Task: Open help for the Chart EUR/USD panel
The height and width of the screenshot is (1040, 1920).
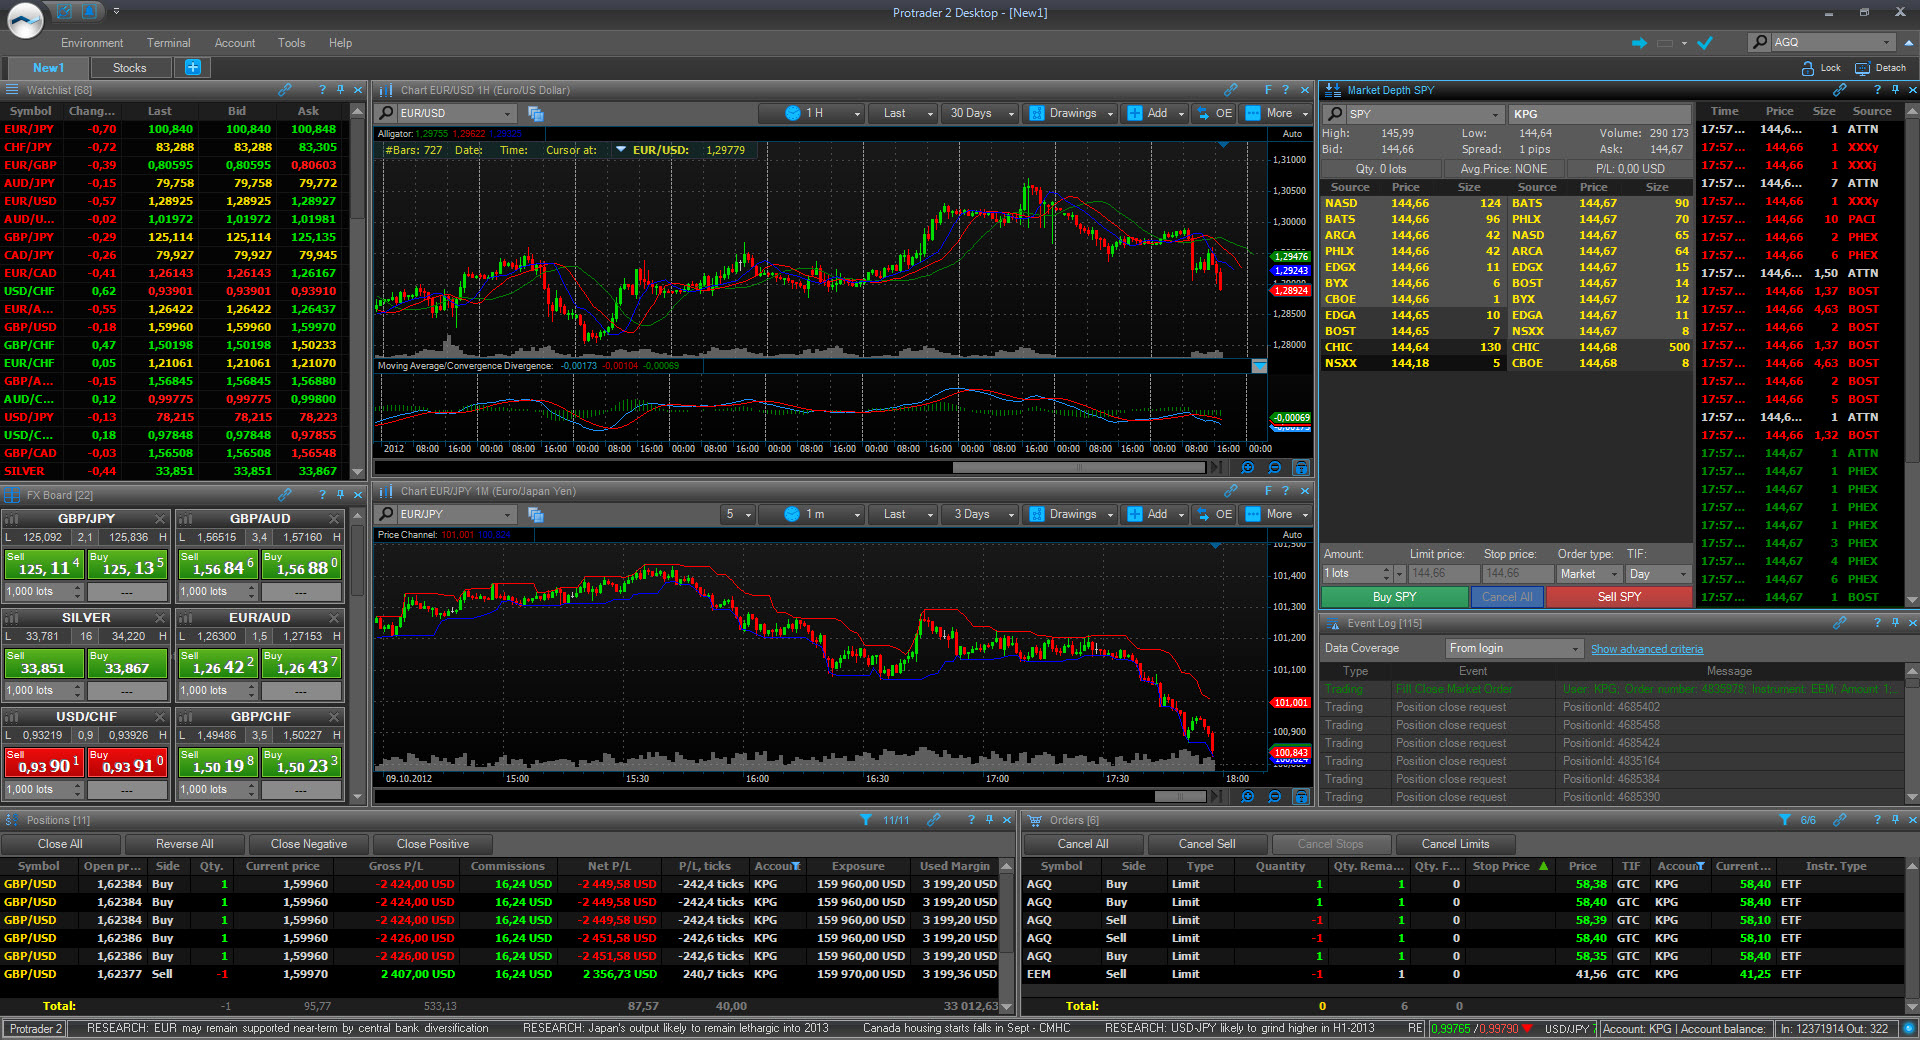Action: coord(1286,90)
